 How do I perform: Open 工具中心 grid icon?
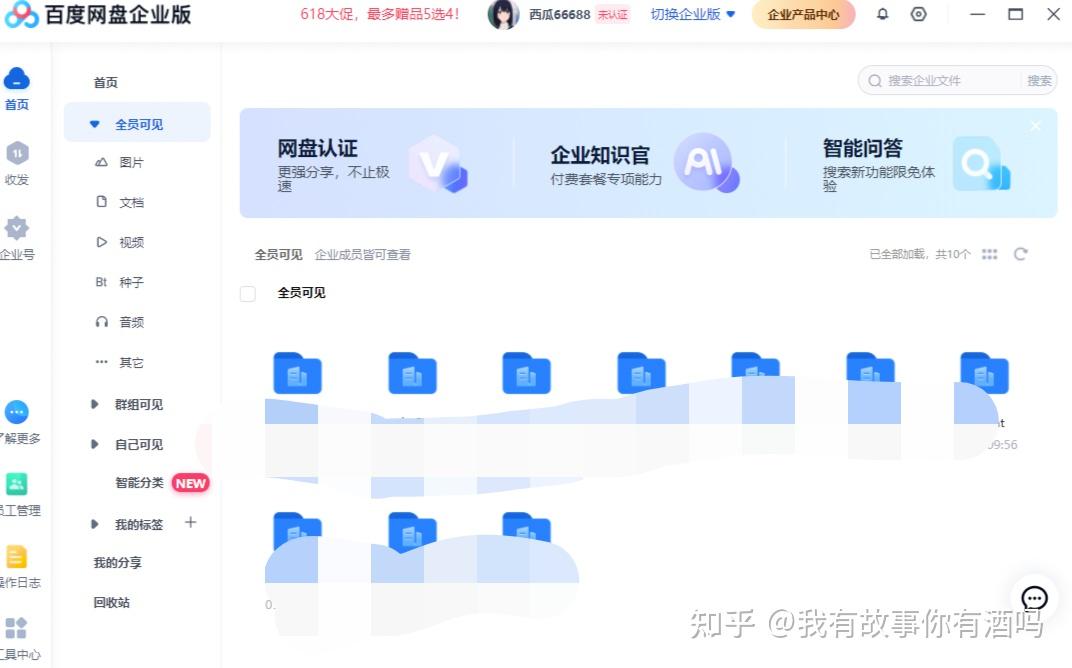click(16, 628)
